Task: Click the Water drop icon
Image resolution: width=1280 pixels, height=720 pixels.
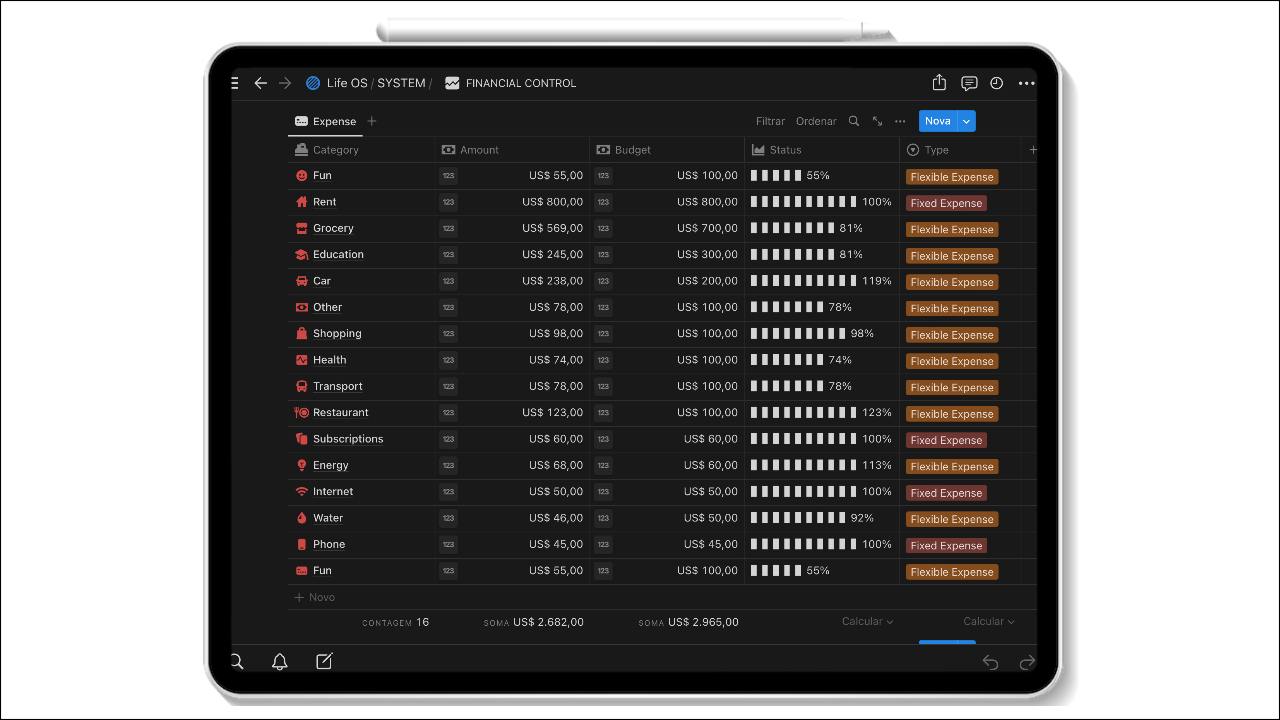Action: [302, 518]
